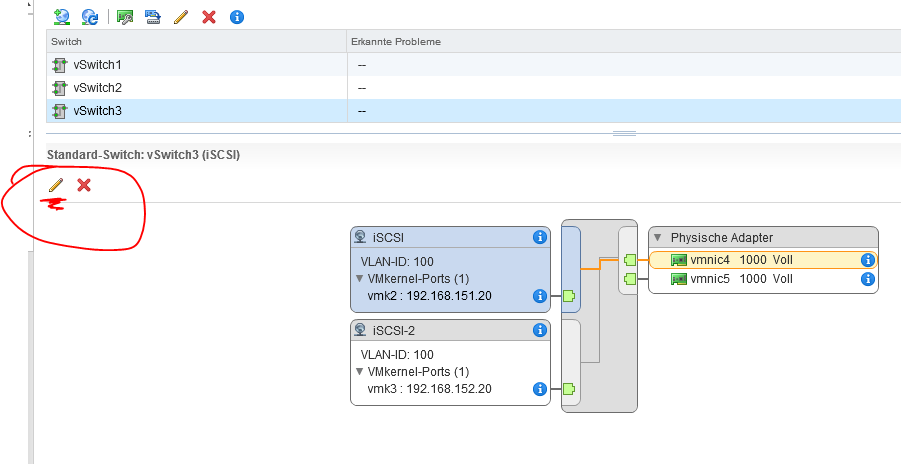Click the manage physical adapters toolbar icon
This screenshot has height=464, width=901.
coord(125,17)
